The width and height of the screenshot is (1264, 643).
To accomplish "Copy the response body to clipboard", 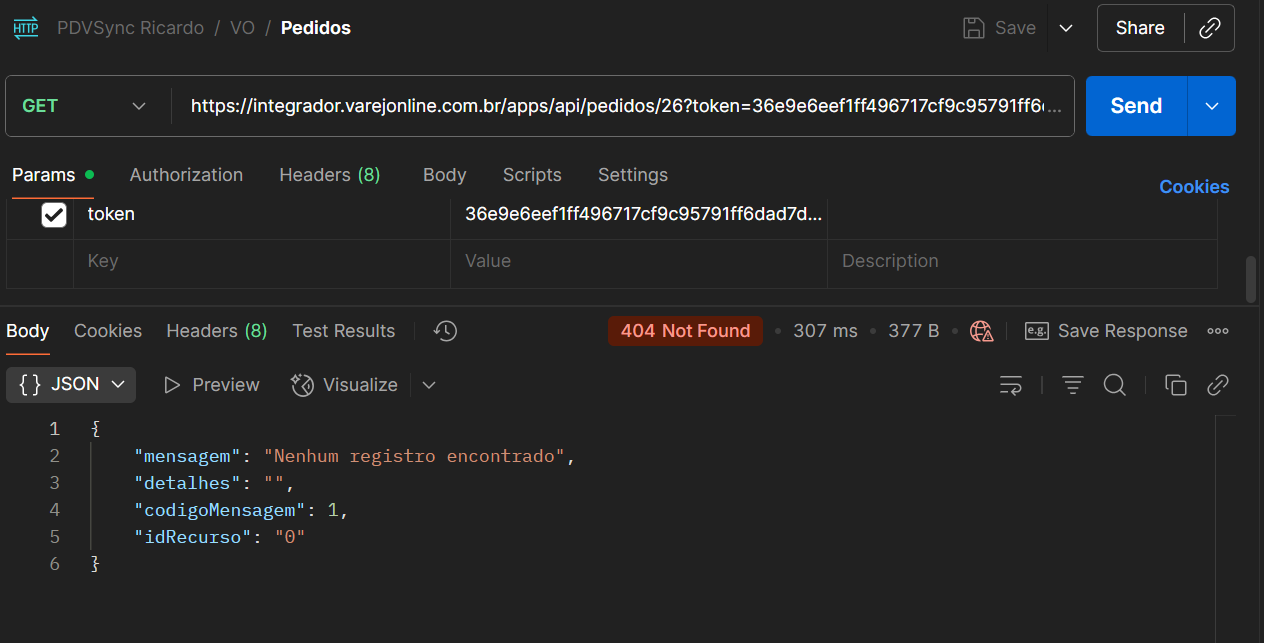I will pyautogui.click(x=1176, y=385).
